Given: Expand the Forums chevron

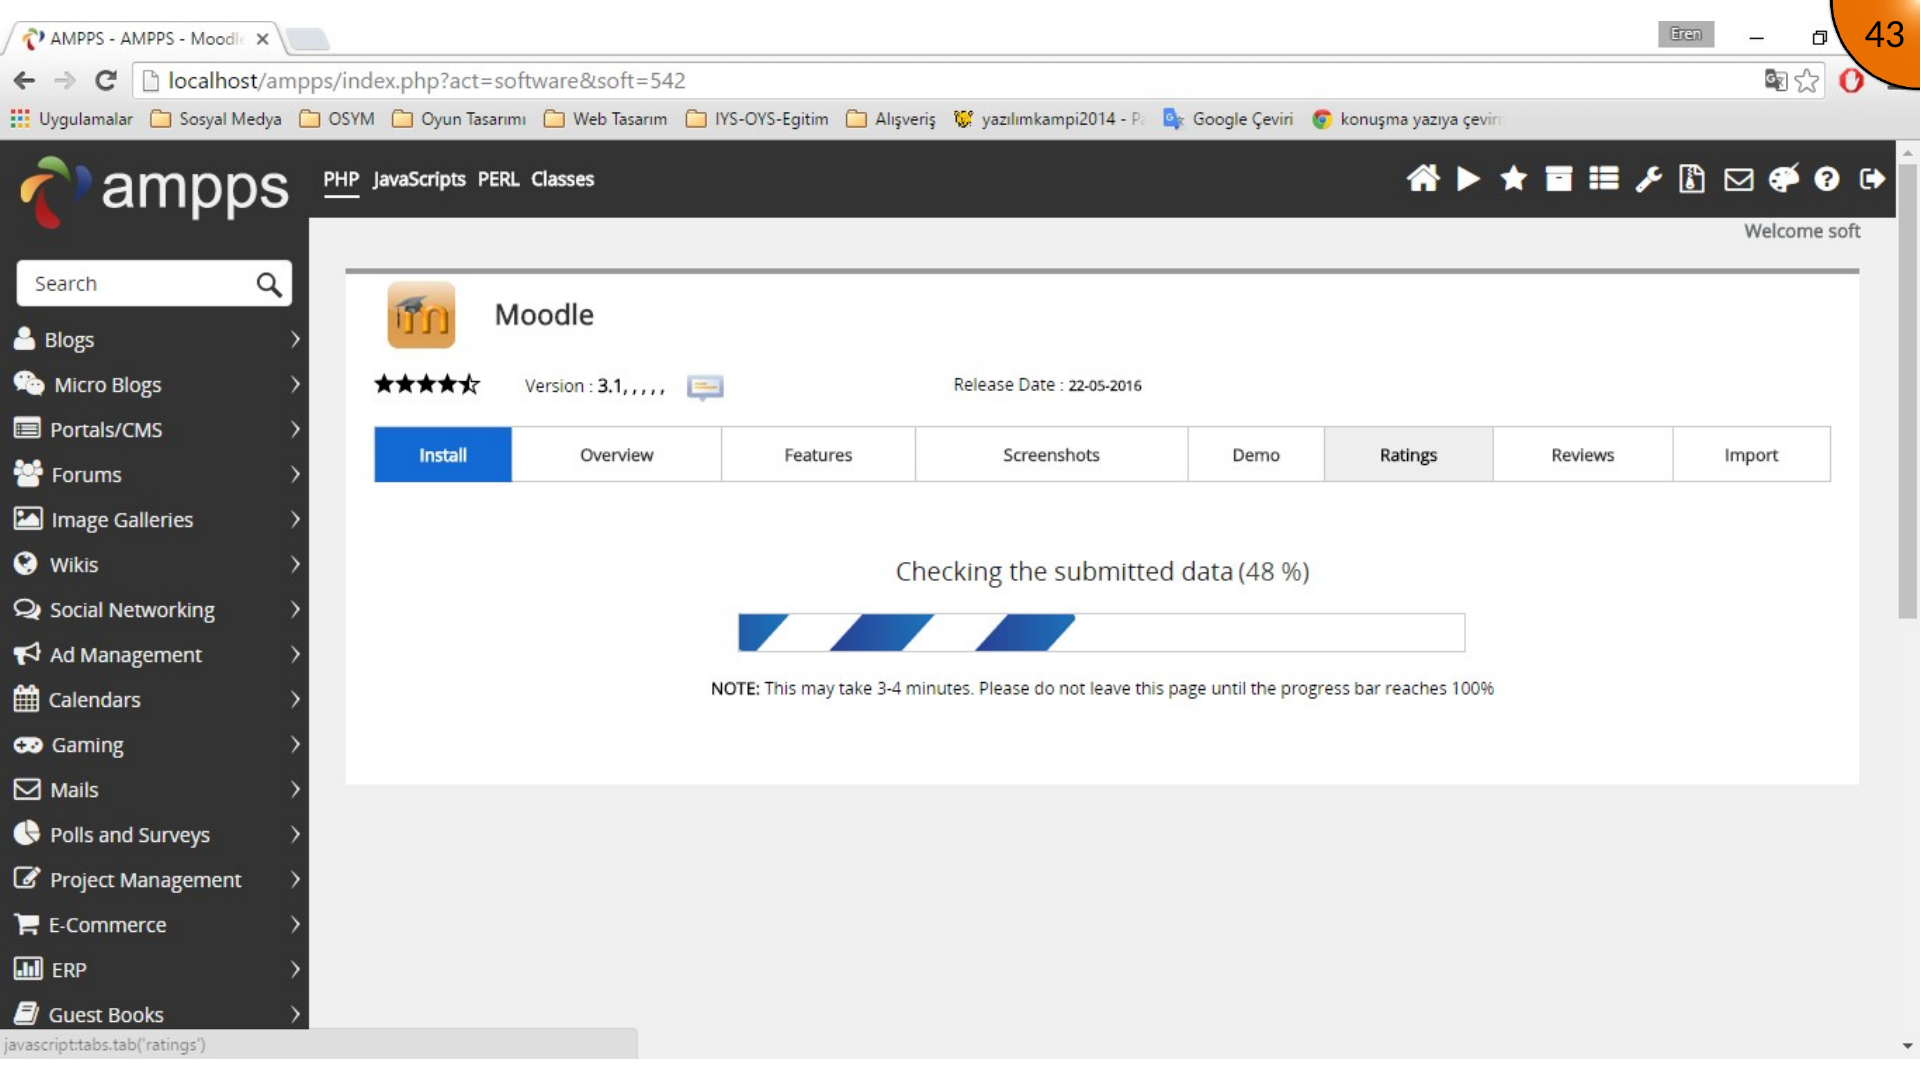Looking at the screenshot, I should (295, 474).
